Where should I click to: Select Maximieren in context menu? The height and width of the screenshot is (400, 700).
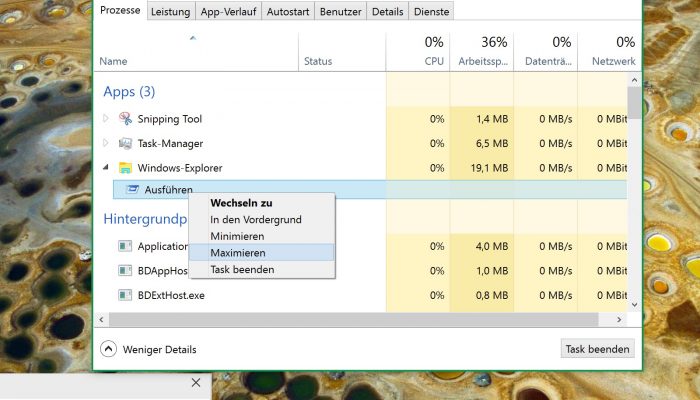point(262,253)
